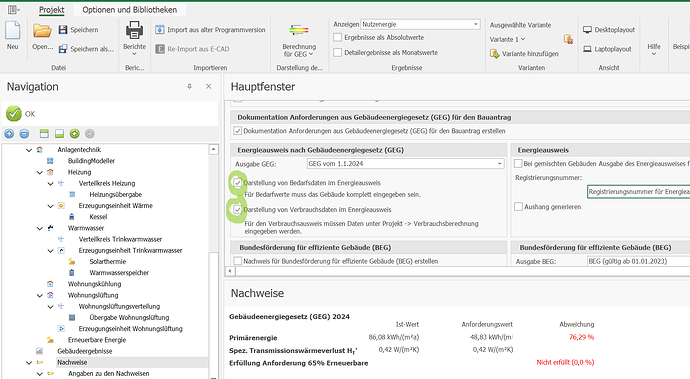Enable Aushang generieren checkbox
This screenshot has height=379, width=690.
518,206
